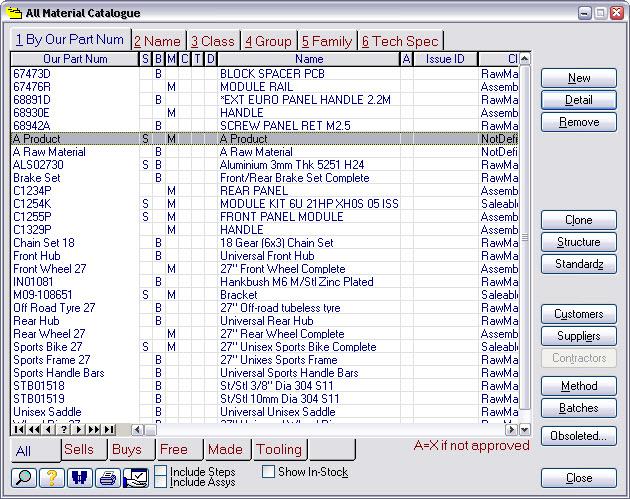Select the 1 By Our Part Num tab
630x499 pixels.
70,39
